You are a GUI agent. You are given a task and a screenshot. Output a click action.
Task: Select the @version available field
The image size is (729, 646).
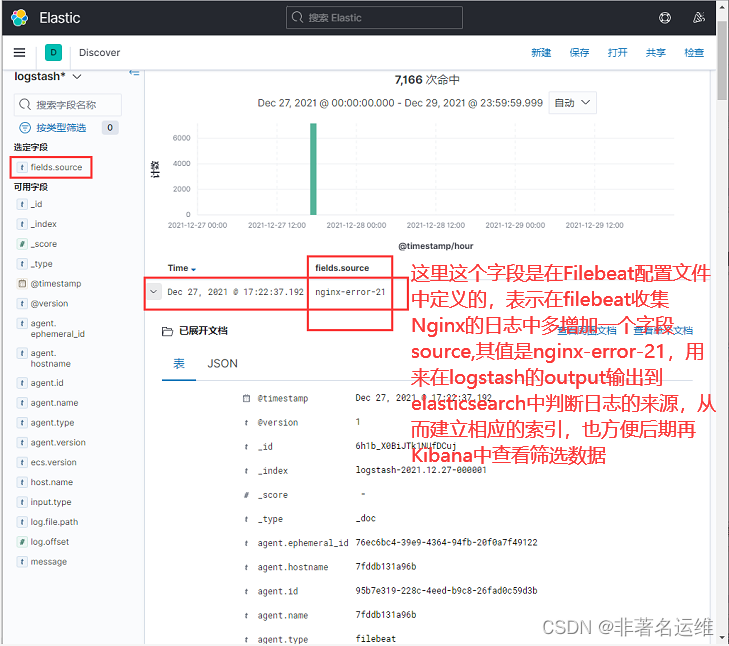(x=49, y=304)
